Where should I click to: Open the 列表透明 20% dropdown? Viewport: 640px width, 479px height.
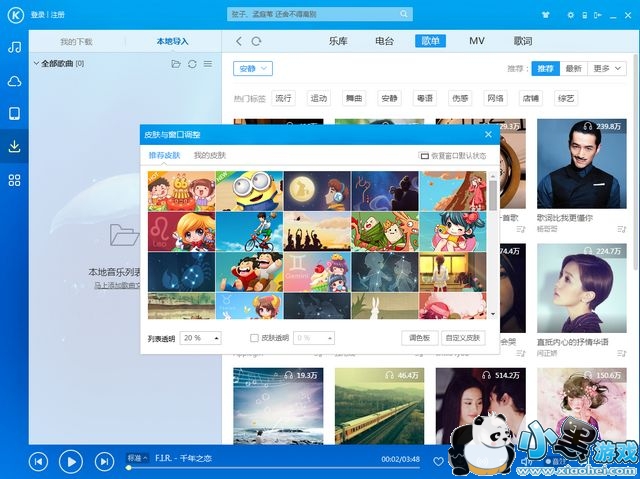pos(206,338)
